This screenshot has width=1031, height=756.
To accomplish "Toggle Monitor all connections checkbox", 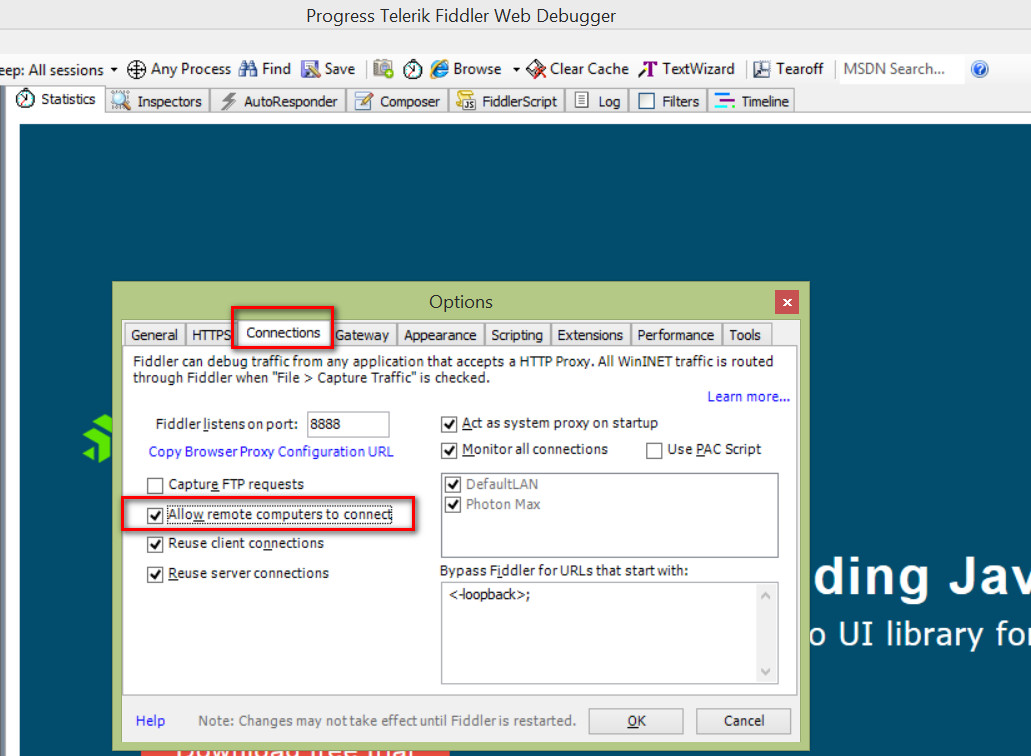I will pos(449,450).
